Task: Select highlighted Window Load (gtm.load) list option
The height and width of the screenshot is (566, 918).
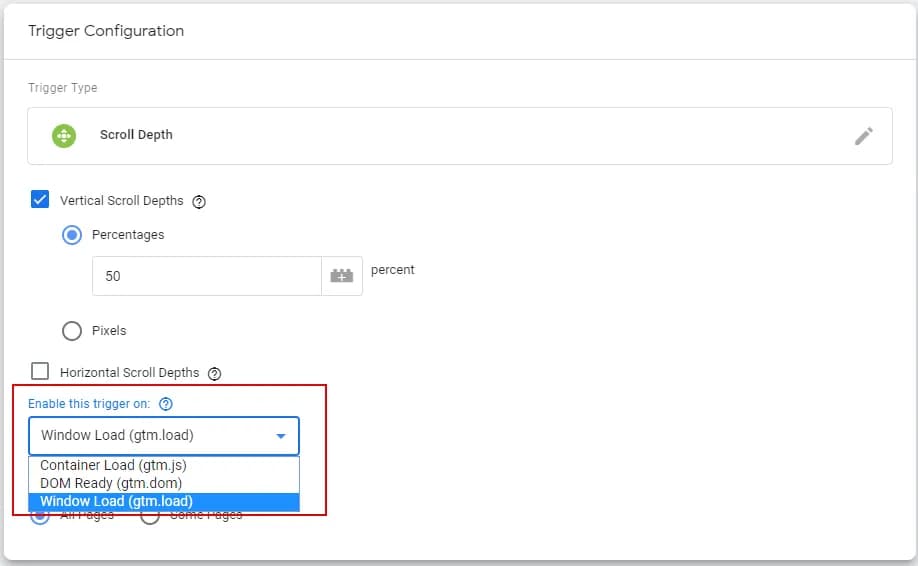Action: pos(116,501)
